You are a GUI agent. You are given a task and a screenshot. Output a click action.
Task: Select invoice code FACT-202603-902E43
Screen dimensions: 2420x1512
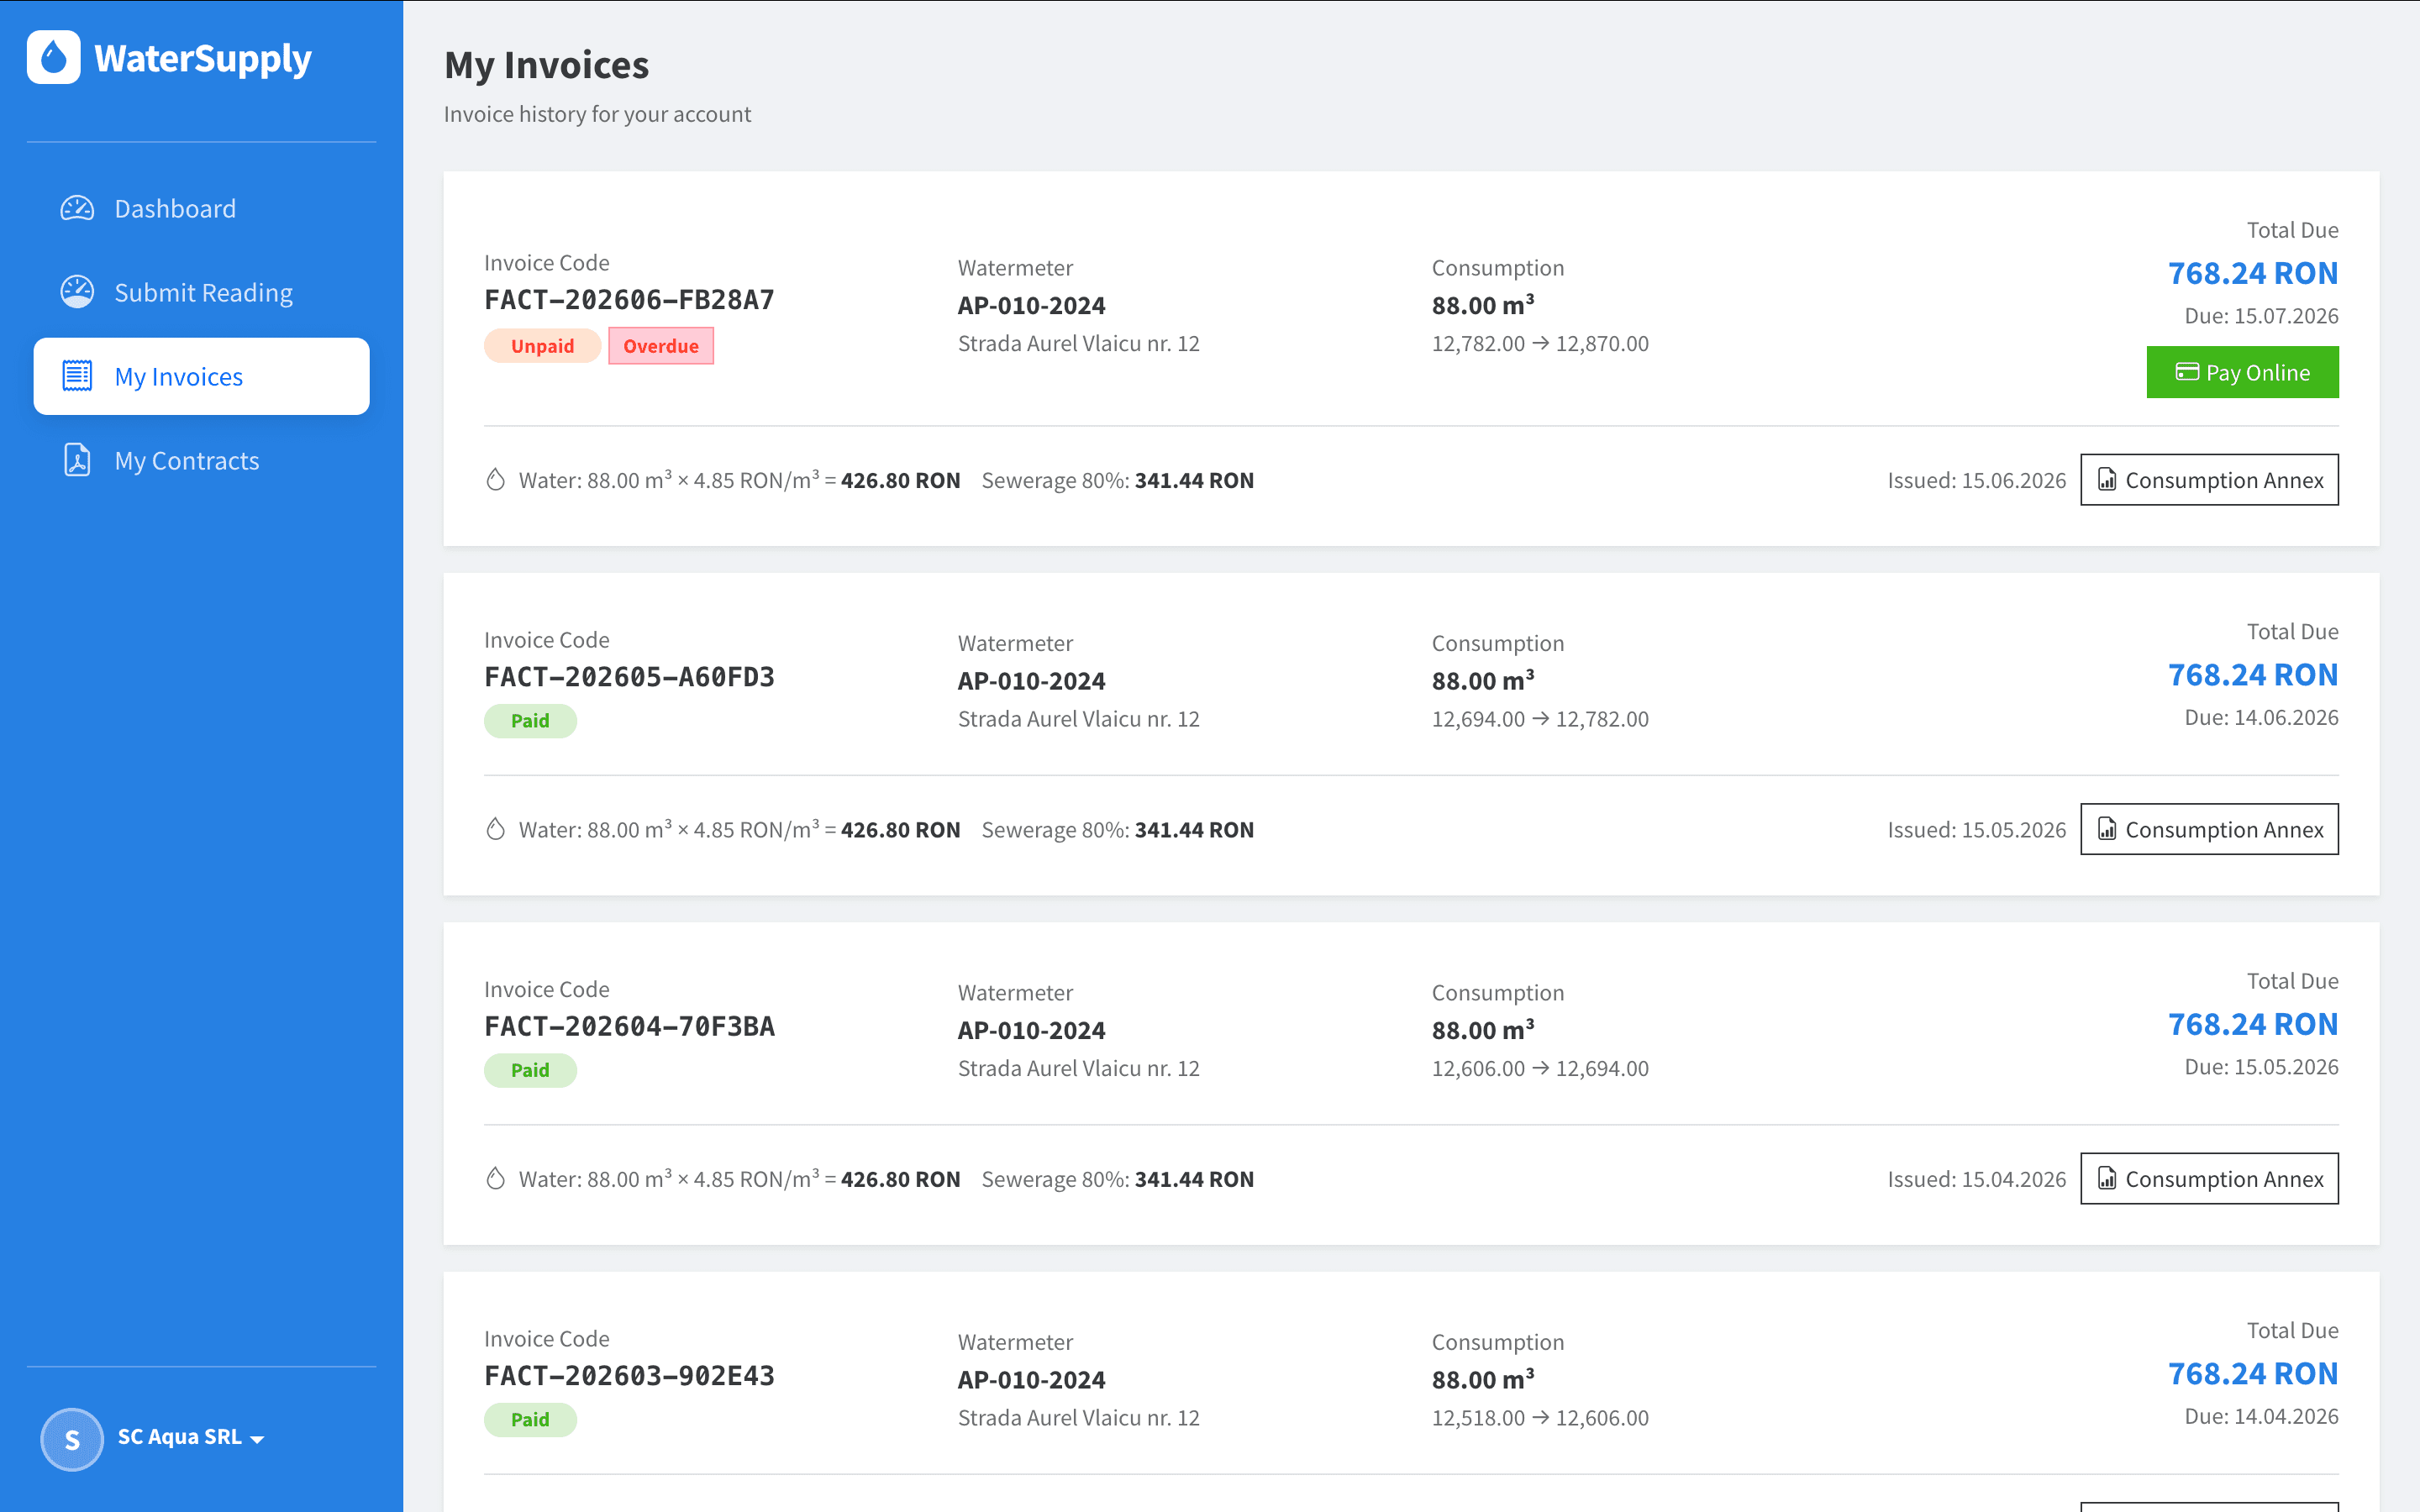(x=629, y=1376)
